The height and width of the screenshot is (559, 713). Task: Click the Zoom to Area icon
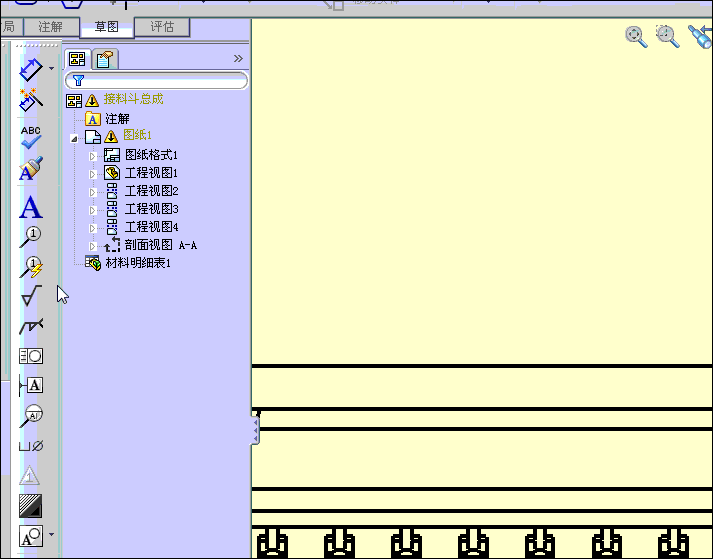click(x=668, y=36)
